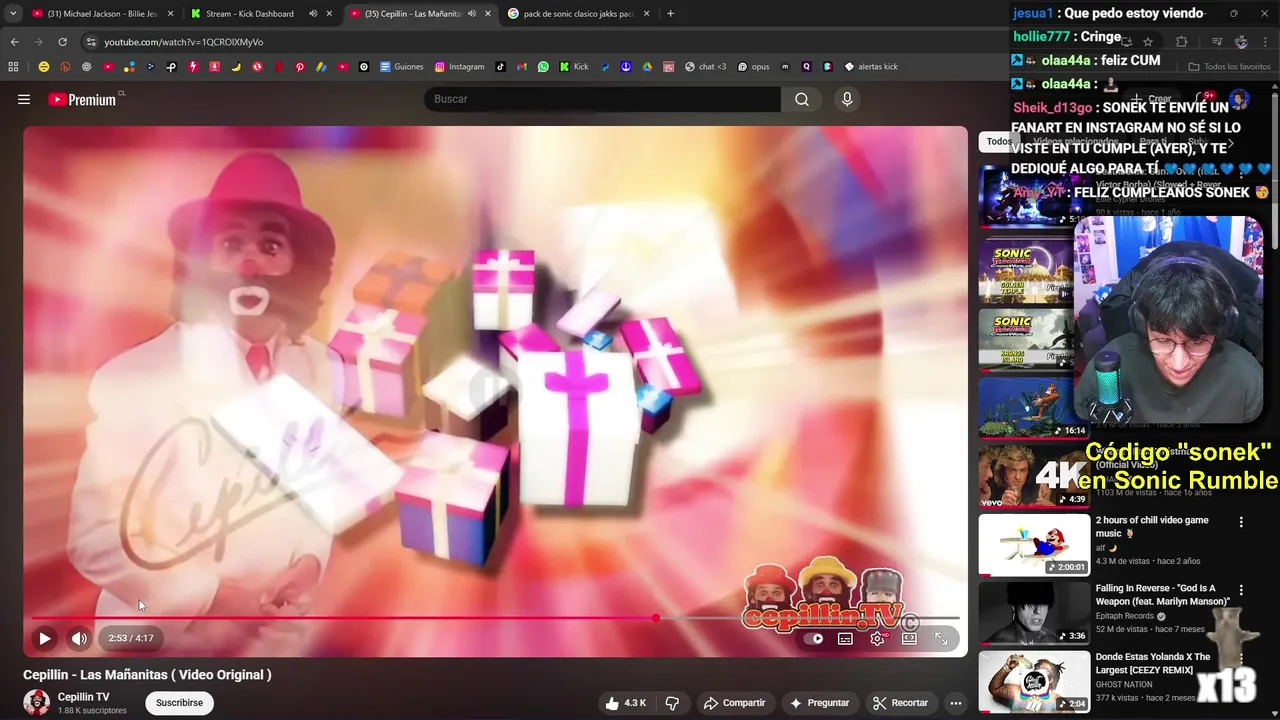1280x720 pixels.
Task: Open more actions three-dot menu under video
Action: 956,703
